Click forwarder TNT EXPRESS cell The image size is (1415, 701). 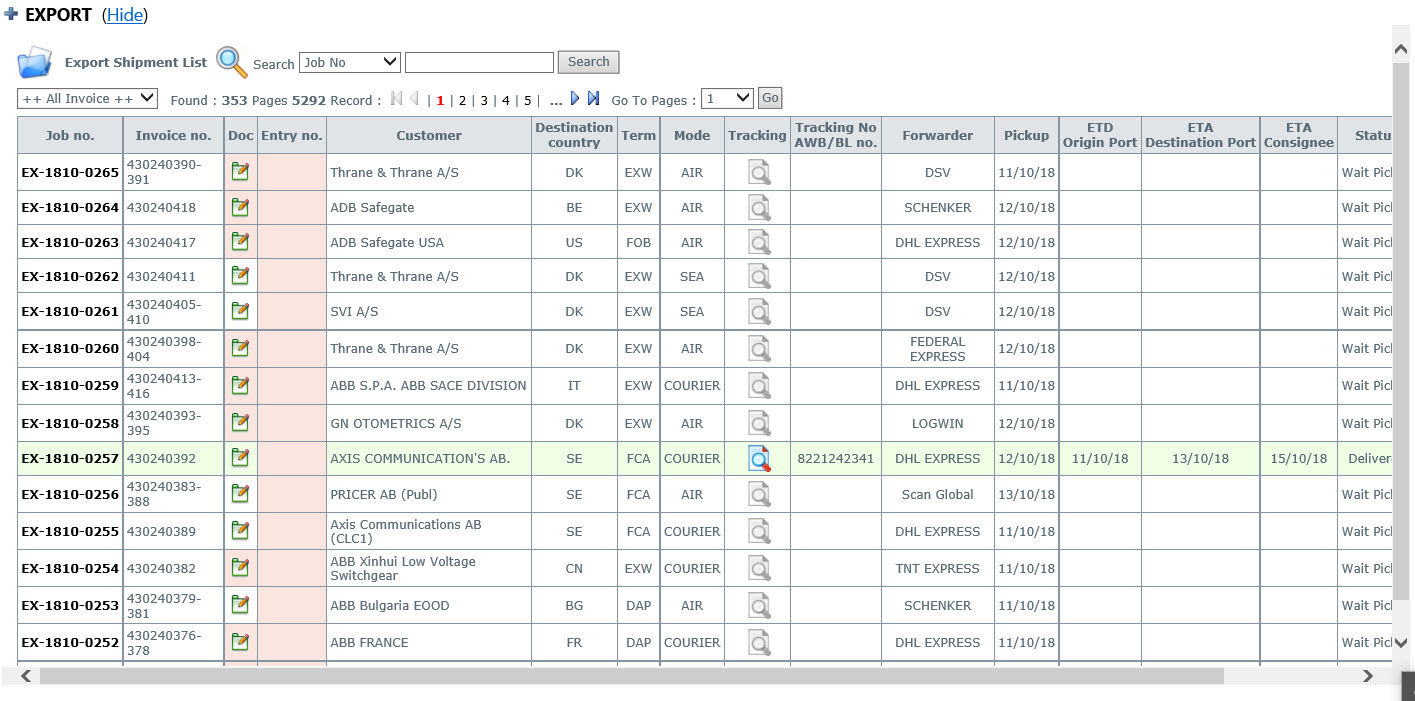(x=938, y=569)
